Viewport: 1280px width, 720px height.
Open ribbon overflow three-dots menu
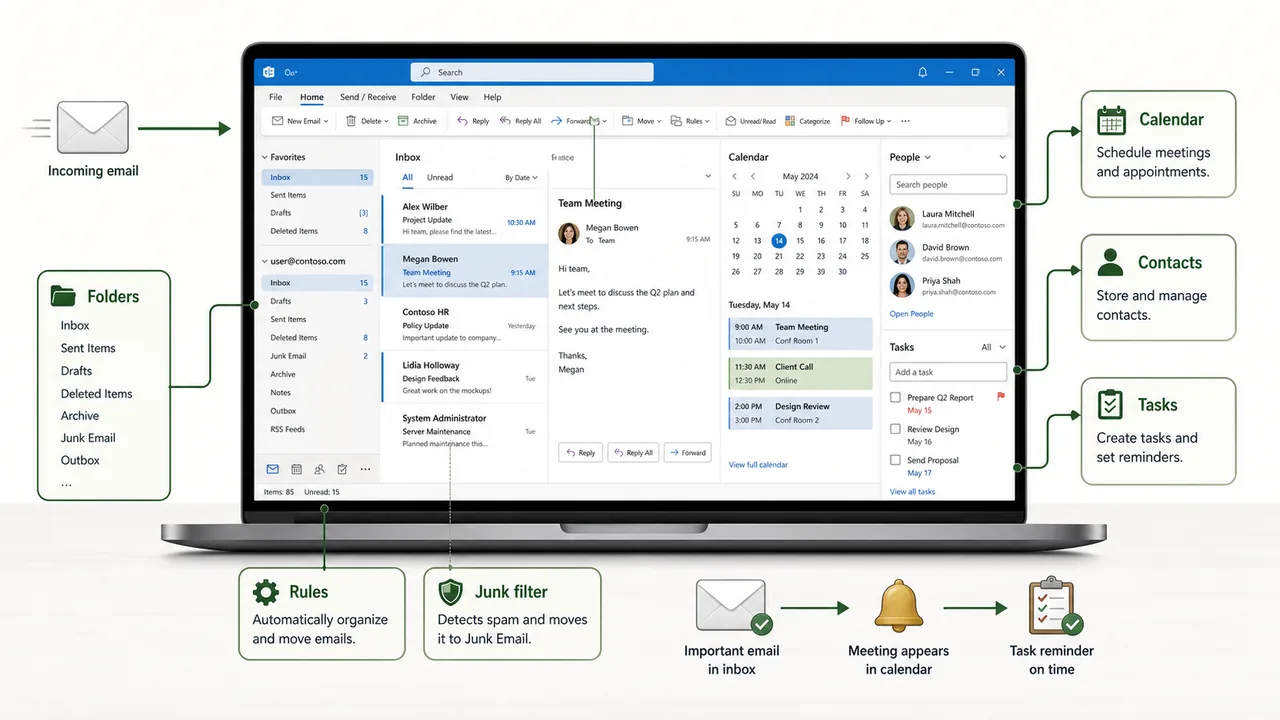pos(905,121)
